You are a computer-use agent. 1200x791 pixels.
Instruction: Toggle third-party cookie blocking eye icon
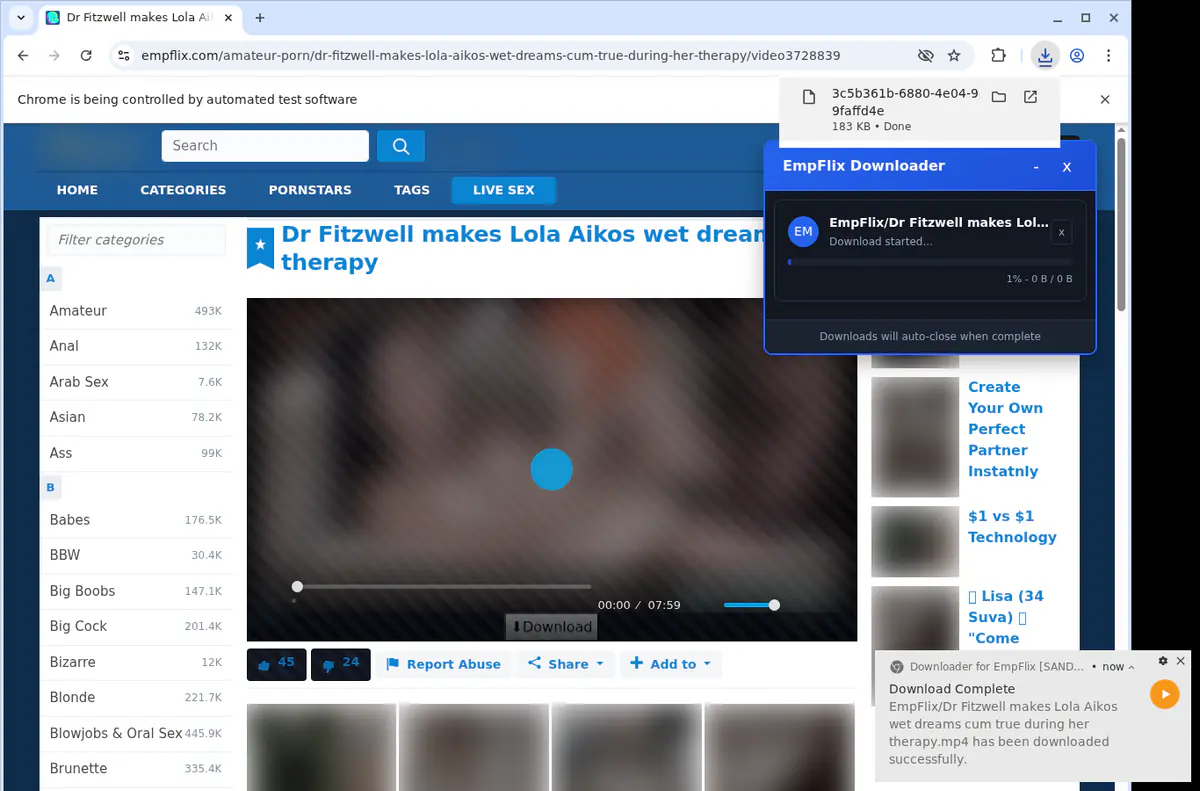(x=926, y=56)
